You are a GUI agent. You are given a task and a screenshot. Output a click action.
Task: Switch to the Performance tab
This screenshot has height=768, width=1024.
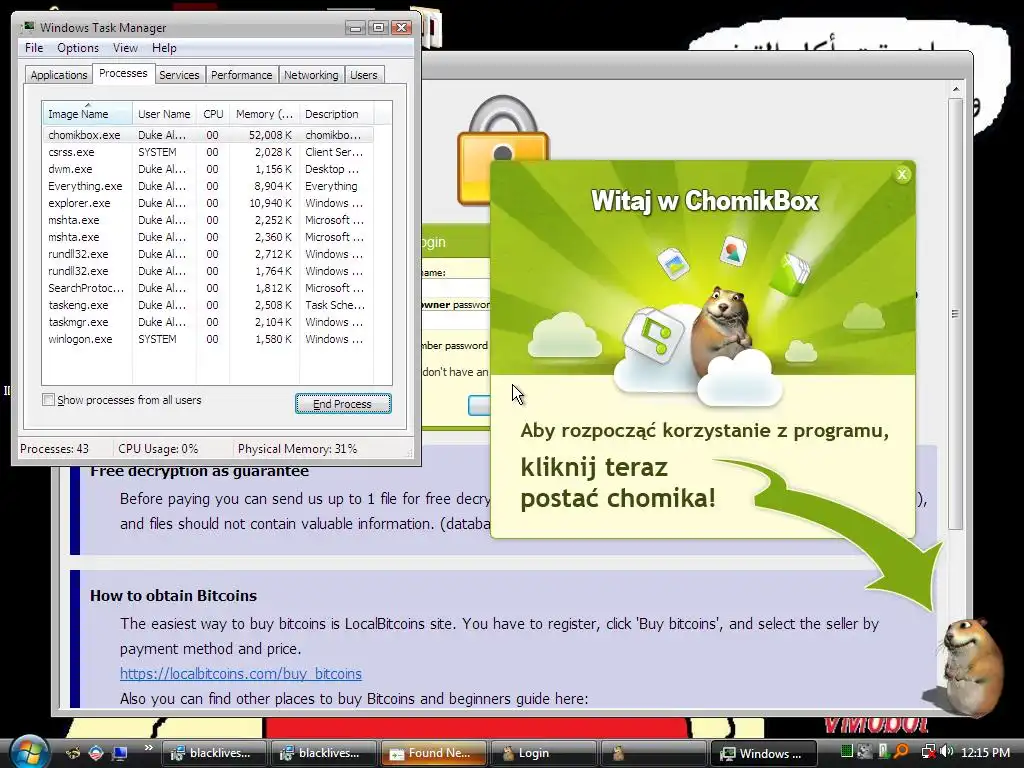point(242,75)
